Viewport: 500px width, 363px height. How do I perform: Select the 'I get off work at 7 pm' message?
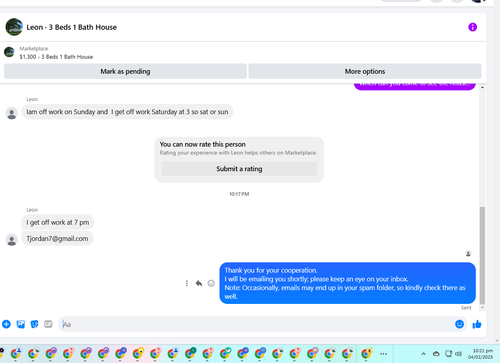[x=58, y=222]
